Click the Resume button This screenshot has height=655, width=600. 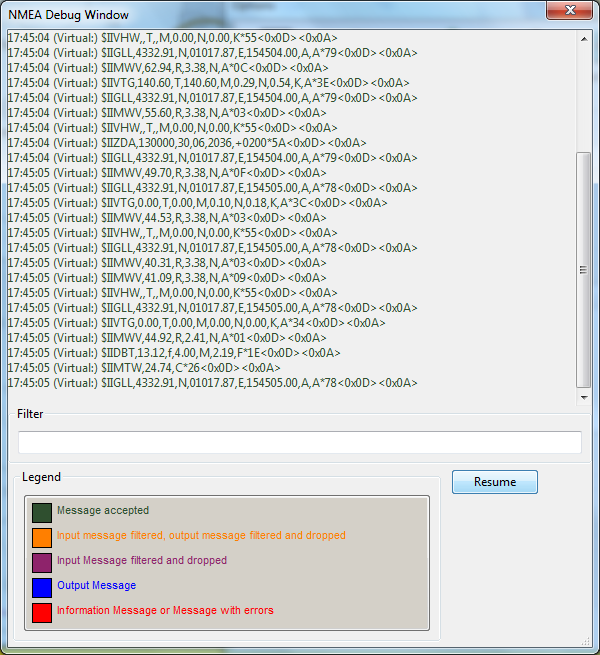494,482
